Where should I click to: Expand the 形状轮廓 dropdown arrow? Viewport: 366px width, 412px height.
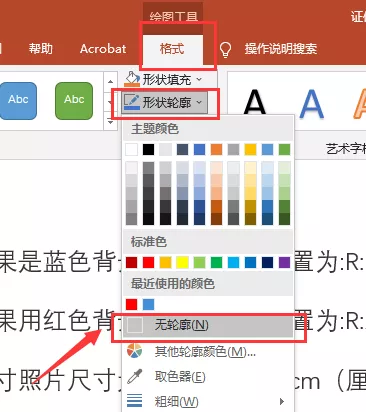click(199, 102)
